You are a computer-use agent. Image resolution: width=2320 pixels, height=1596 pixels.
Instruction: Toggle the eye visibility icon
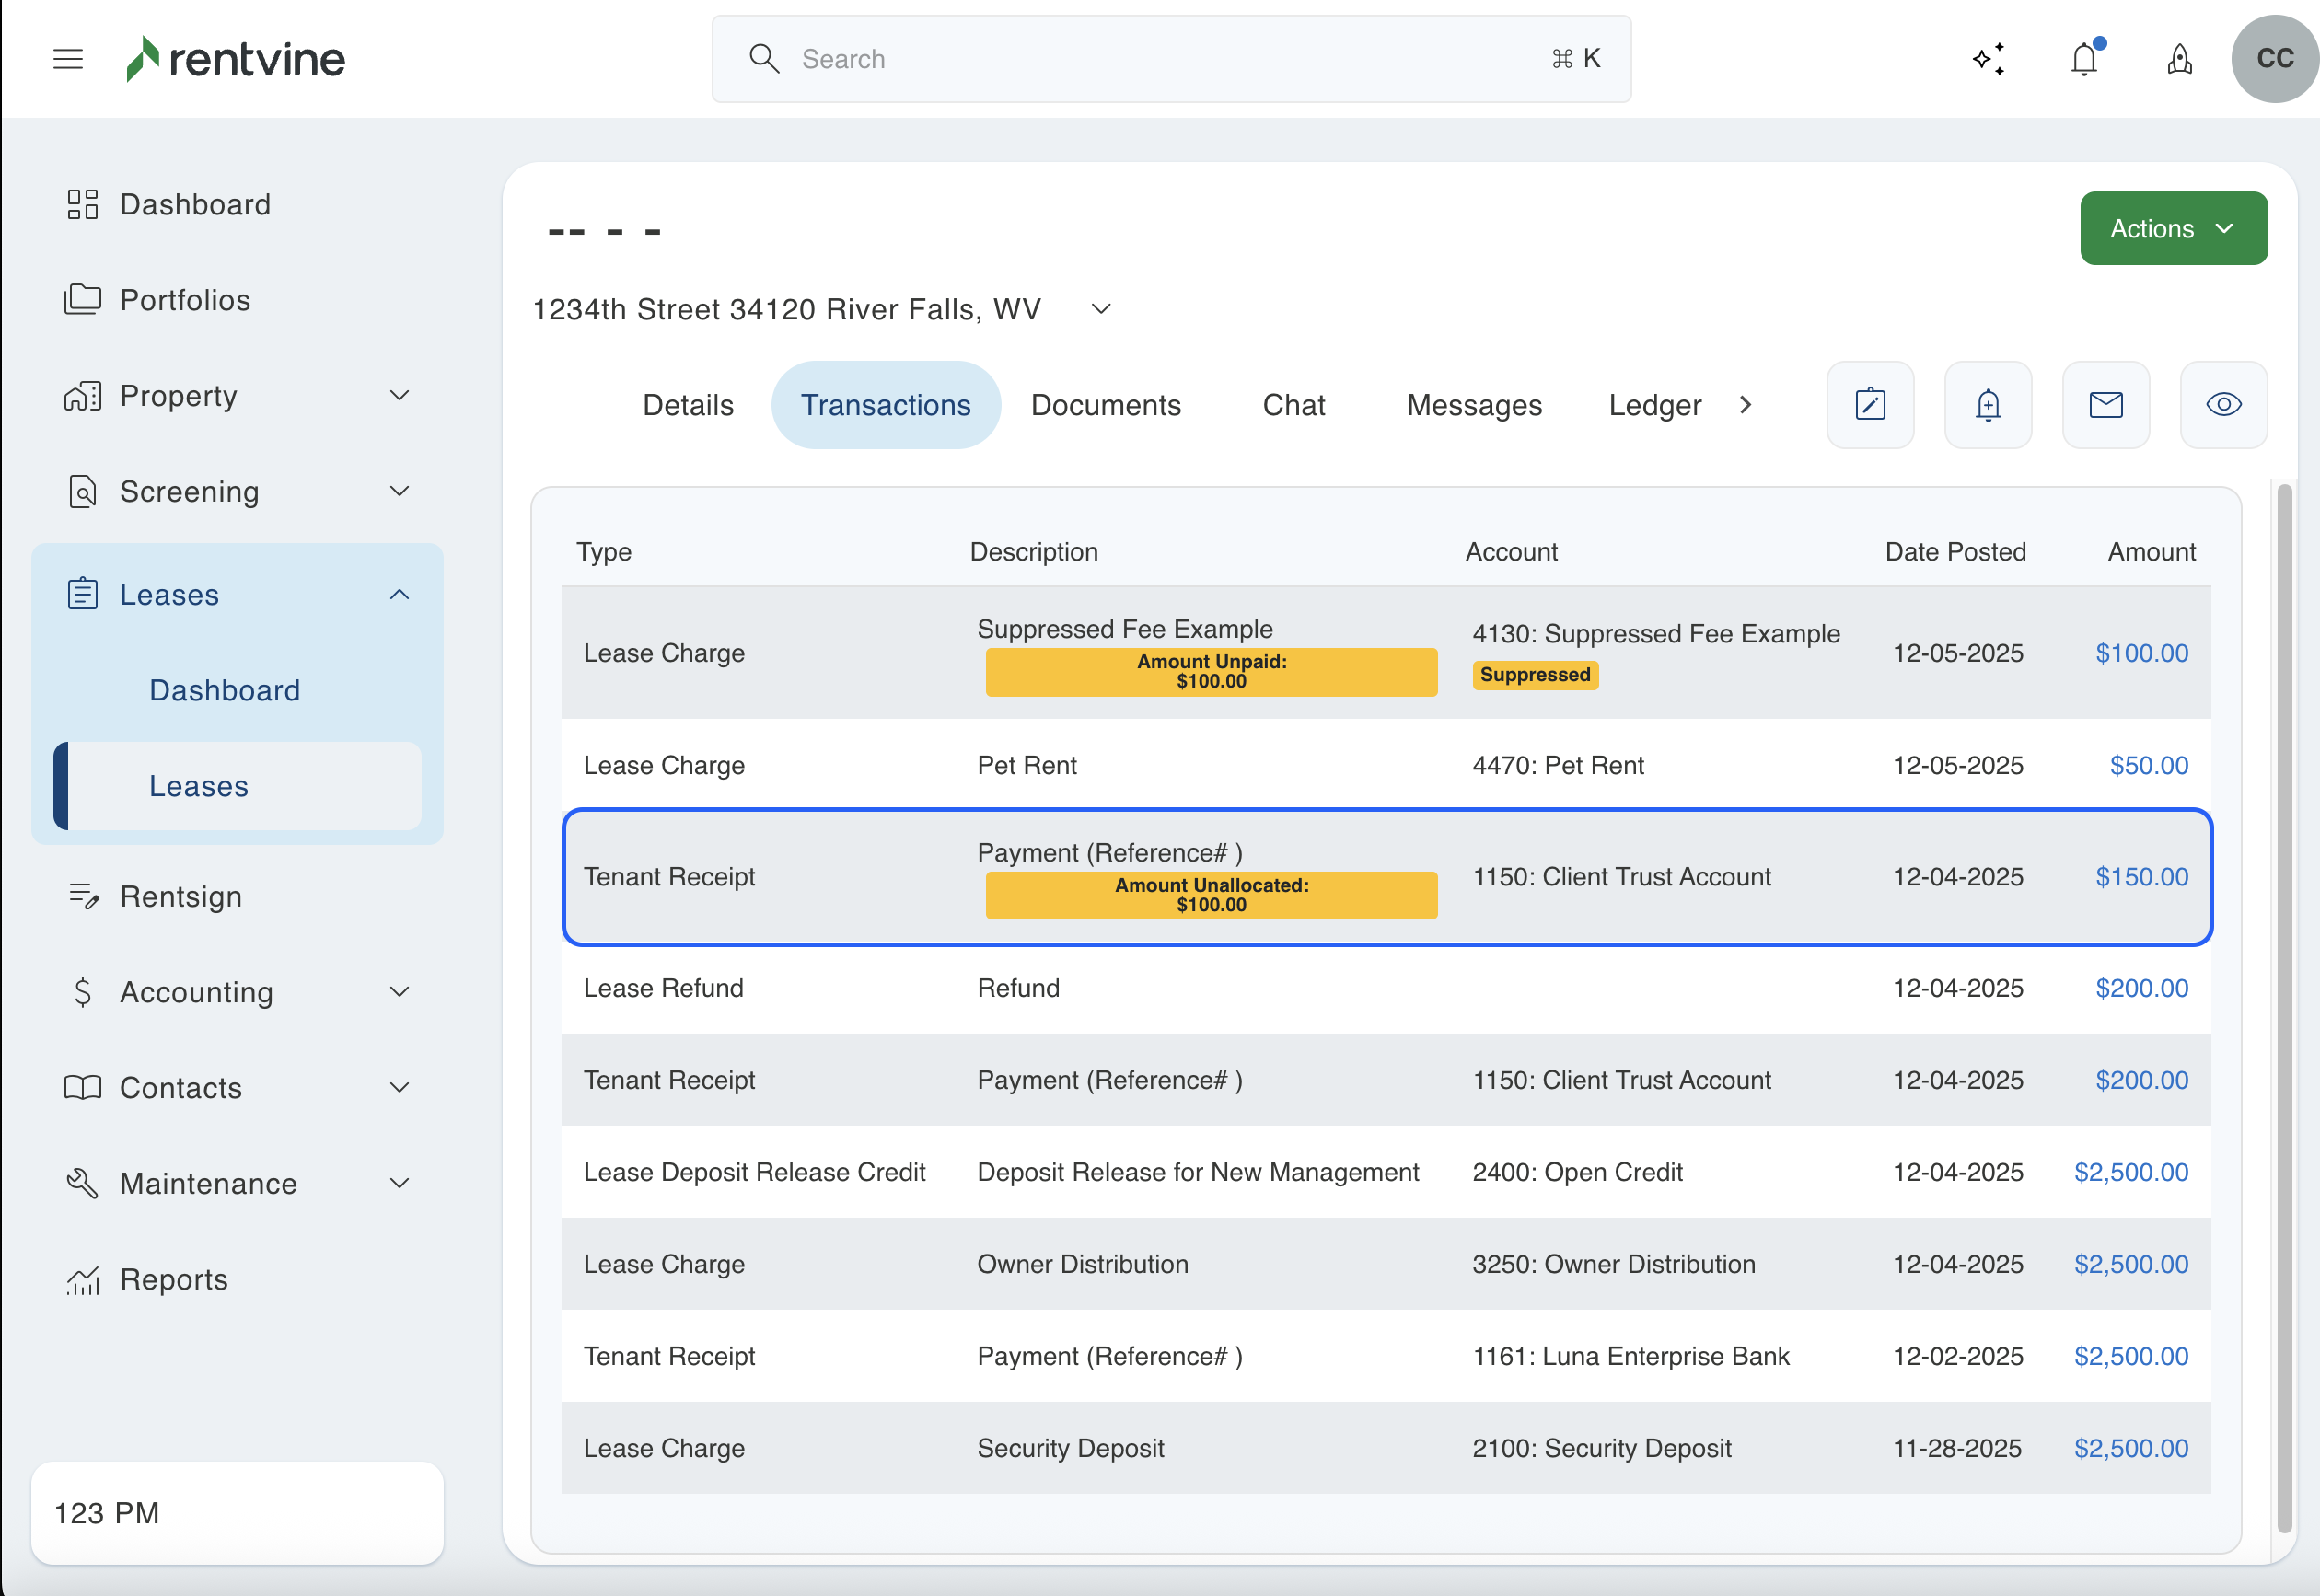point(2224,405)
